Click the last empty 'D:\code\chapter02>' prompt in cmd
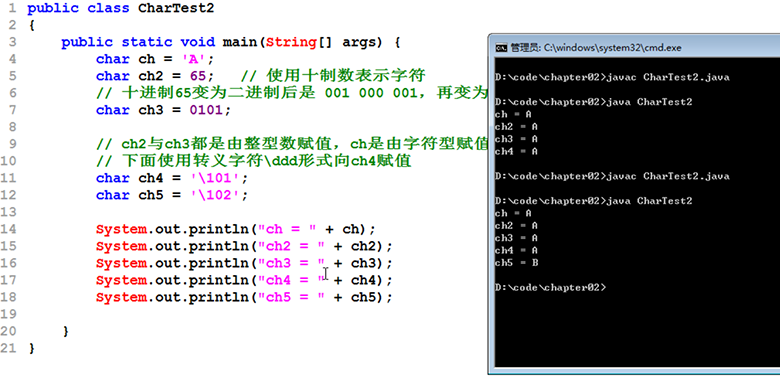 point(551,288)
